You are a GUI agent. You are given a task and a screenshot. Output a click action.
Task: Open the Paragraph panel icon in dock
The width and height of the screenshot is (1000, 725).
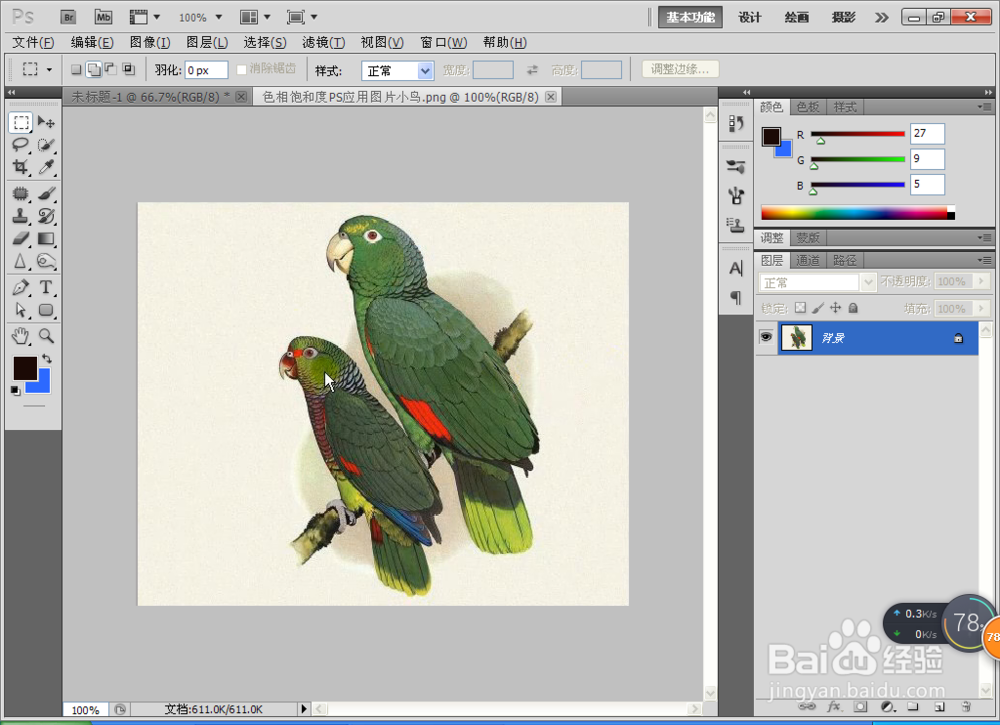(x=736, y=297)
